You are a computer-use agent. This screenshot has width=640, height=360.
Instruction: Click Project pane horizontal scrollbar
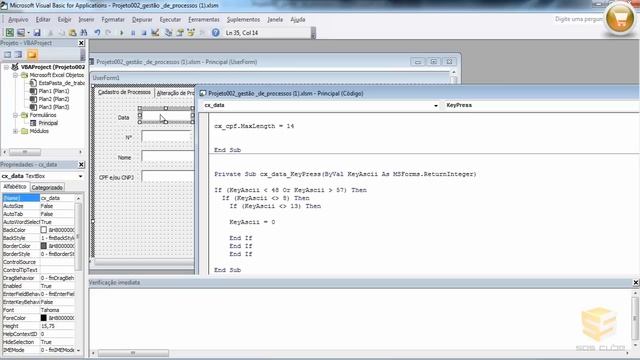click(x=42, y=152)
